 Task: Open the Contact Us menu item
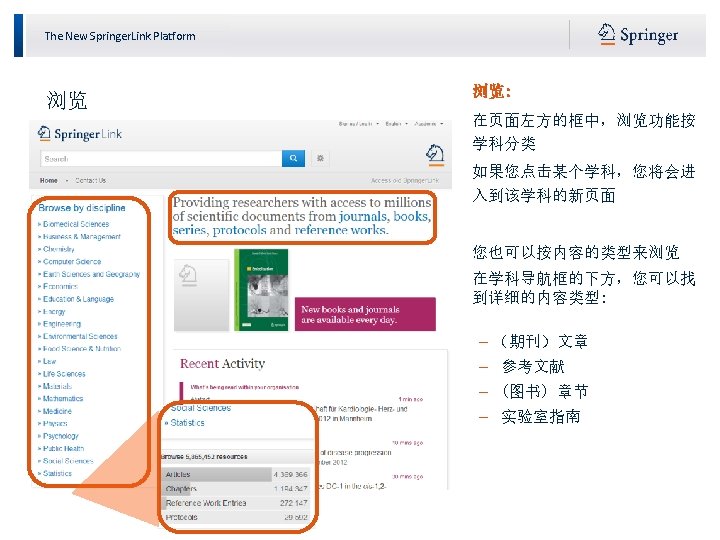90,180
